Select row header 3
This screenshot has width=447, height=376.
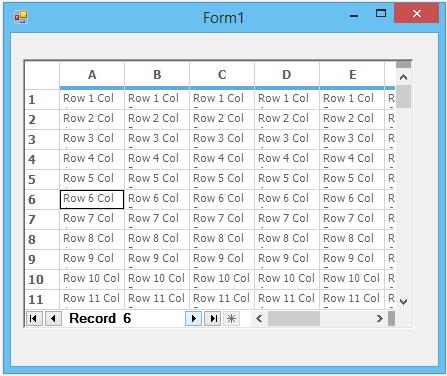(x=42, y=139)
